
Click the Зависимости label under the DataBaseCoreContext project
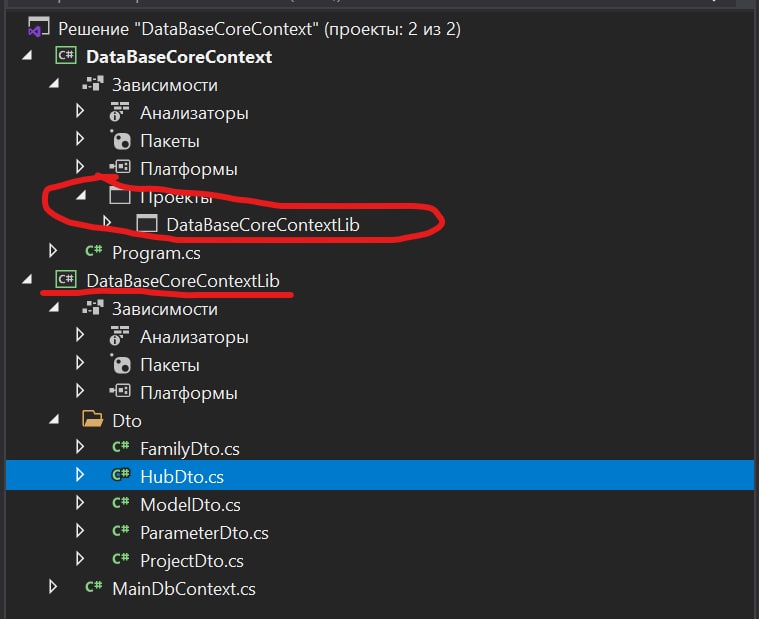pyautogui.click(x=165, y=85)
